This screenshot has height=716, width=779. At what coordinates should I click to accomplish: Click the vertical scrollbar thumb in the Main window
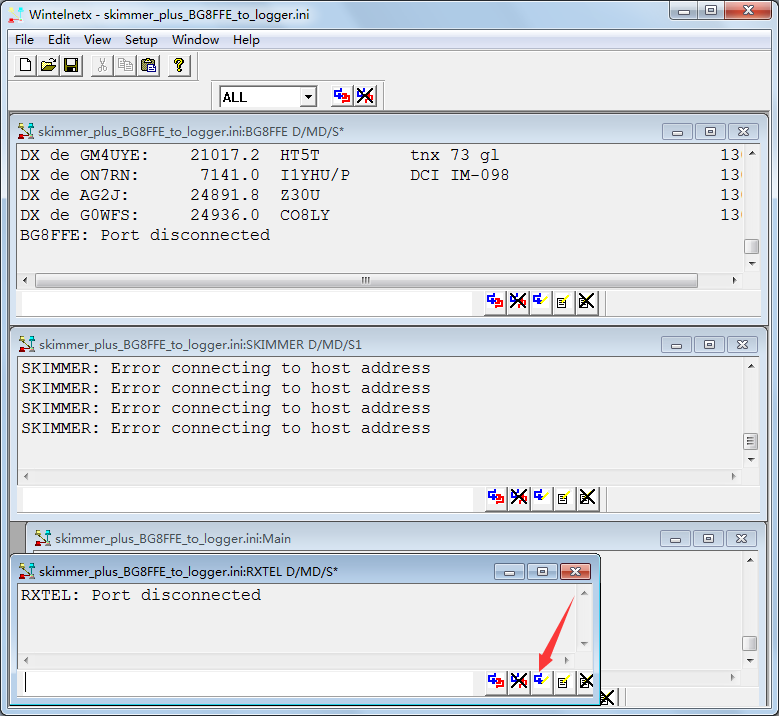point(749,643)
